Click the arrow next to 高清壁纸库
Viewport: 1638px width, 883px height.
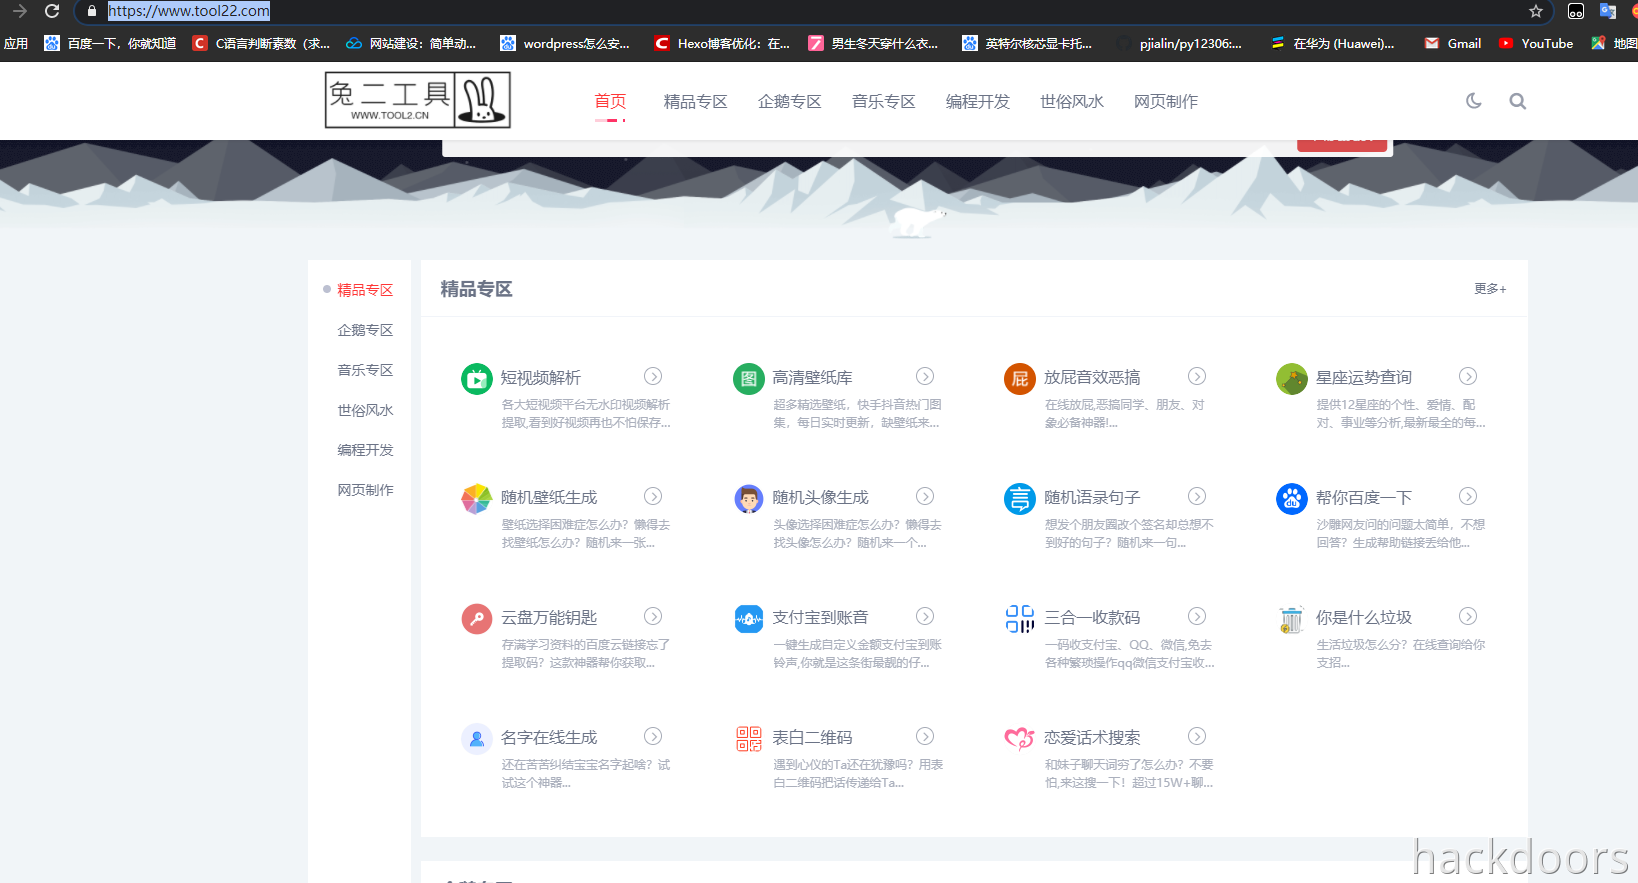925,376
